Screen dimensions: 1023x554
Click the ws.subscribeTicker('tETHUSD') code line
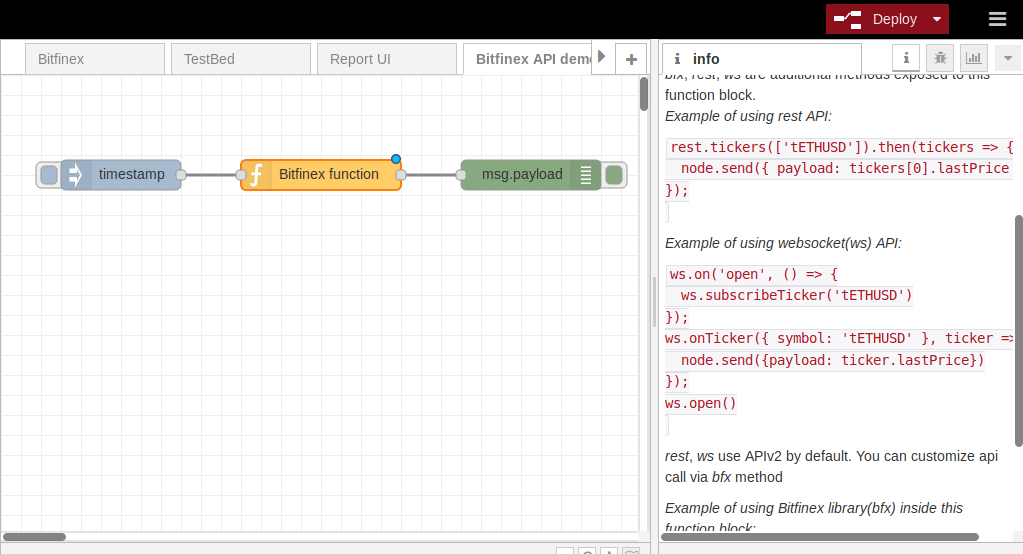click(x=796, y=296)
